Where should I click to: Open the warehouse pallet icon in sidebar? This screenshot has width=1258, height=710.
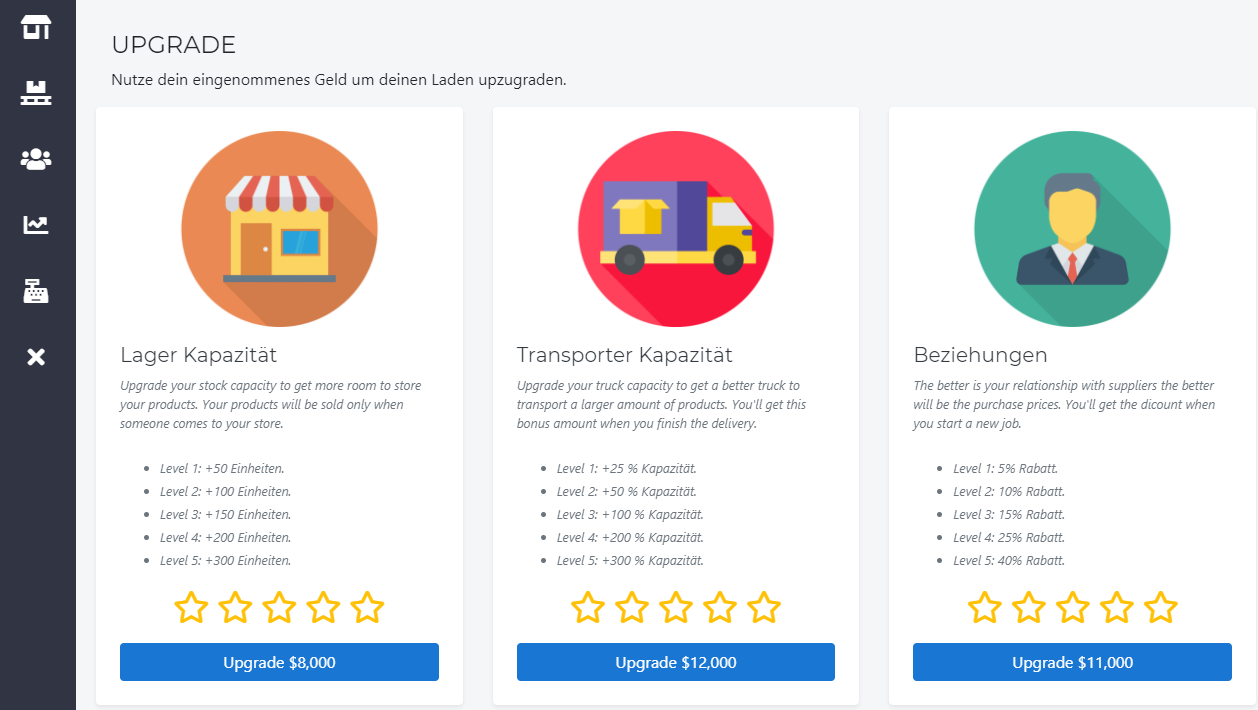click(x=36, y=93)
